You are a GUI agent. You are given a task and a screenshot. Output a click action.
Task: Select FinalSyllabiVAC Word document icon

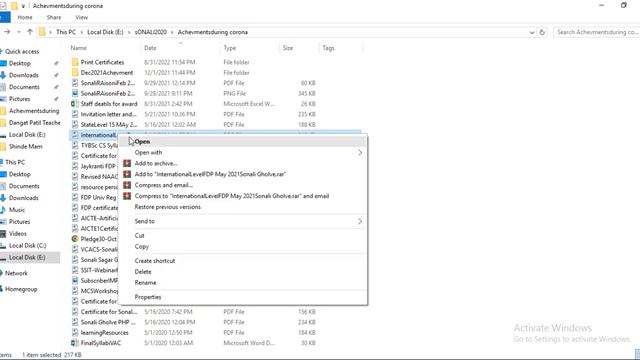[x=75, y=343]
